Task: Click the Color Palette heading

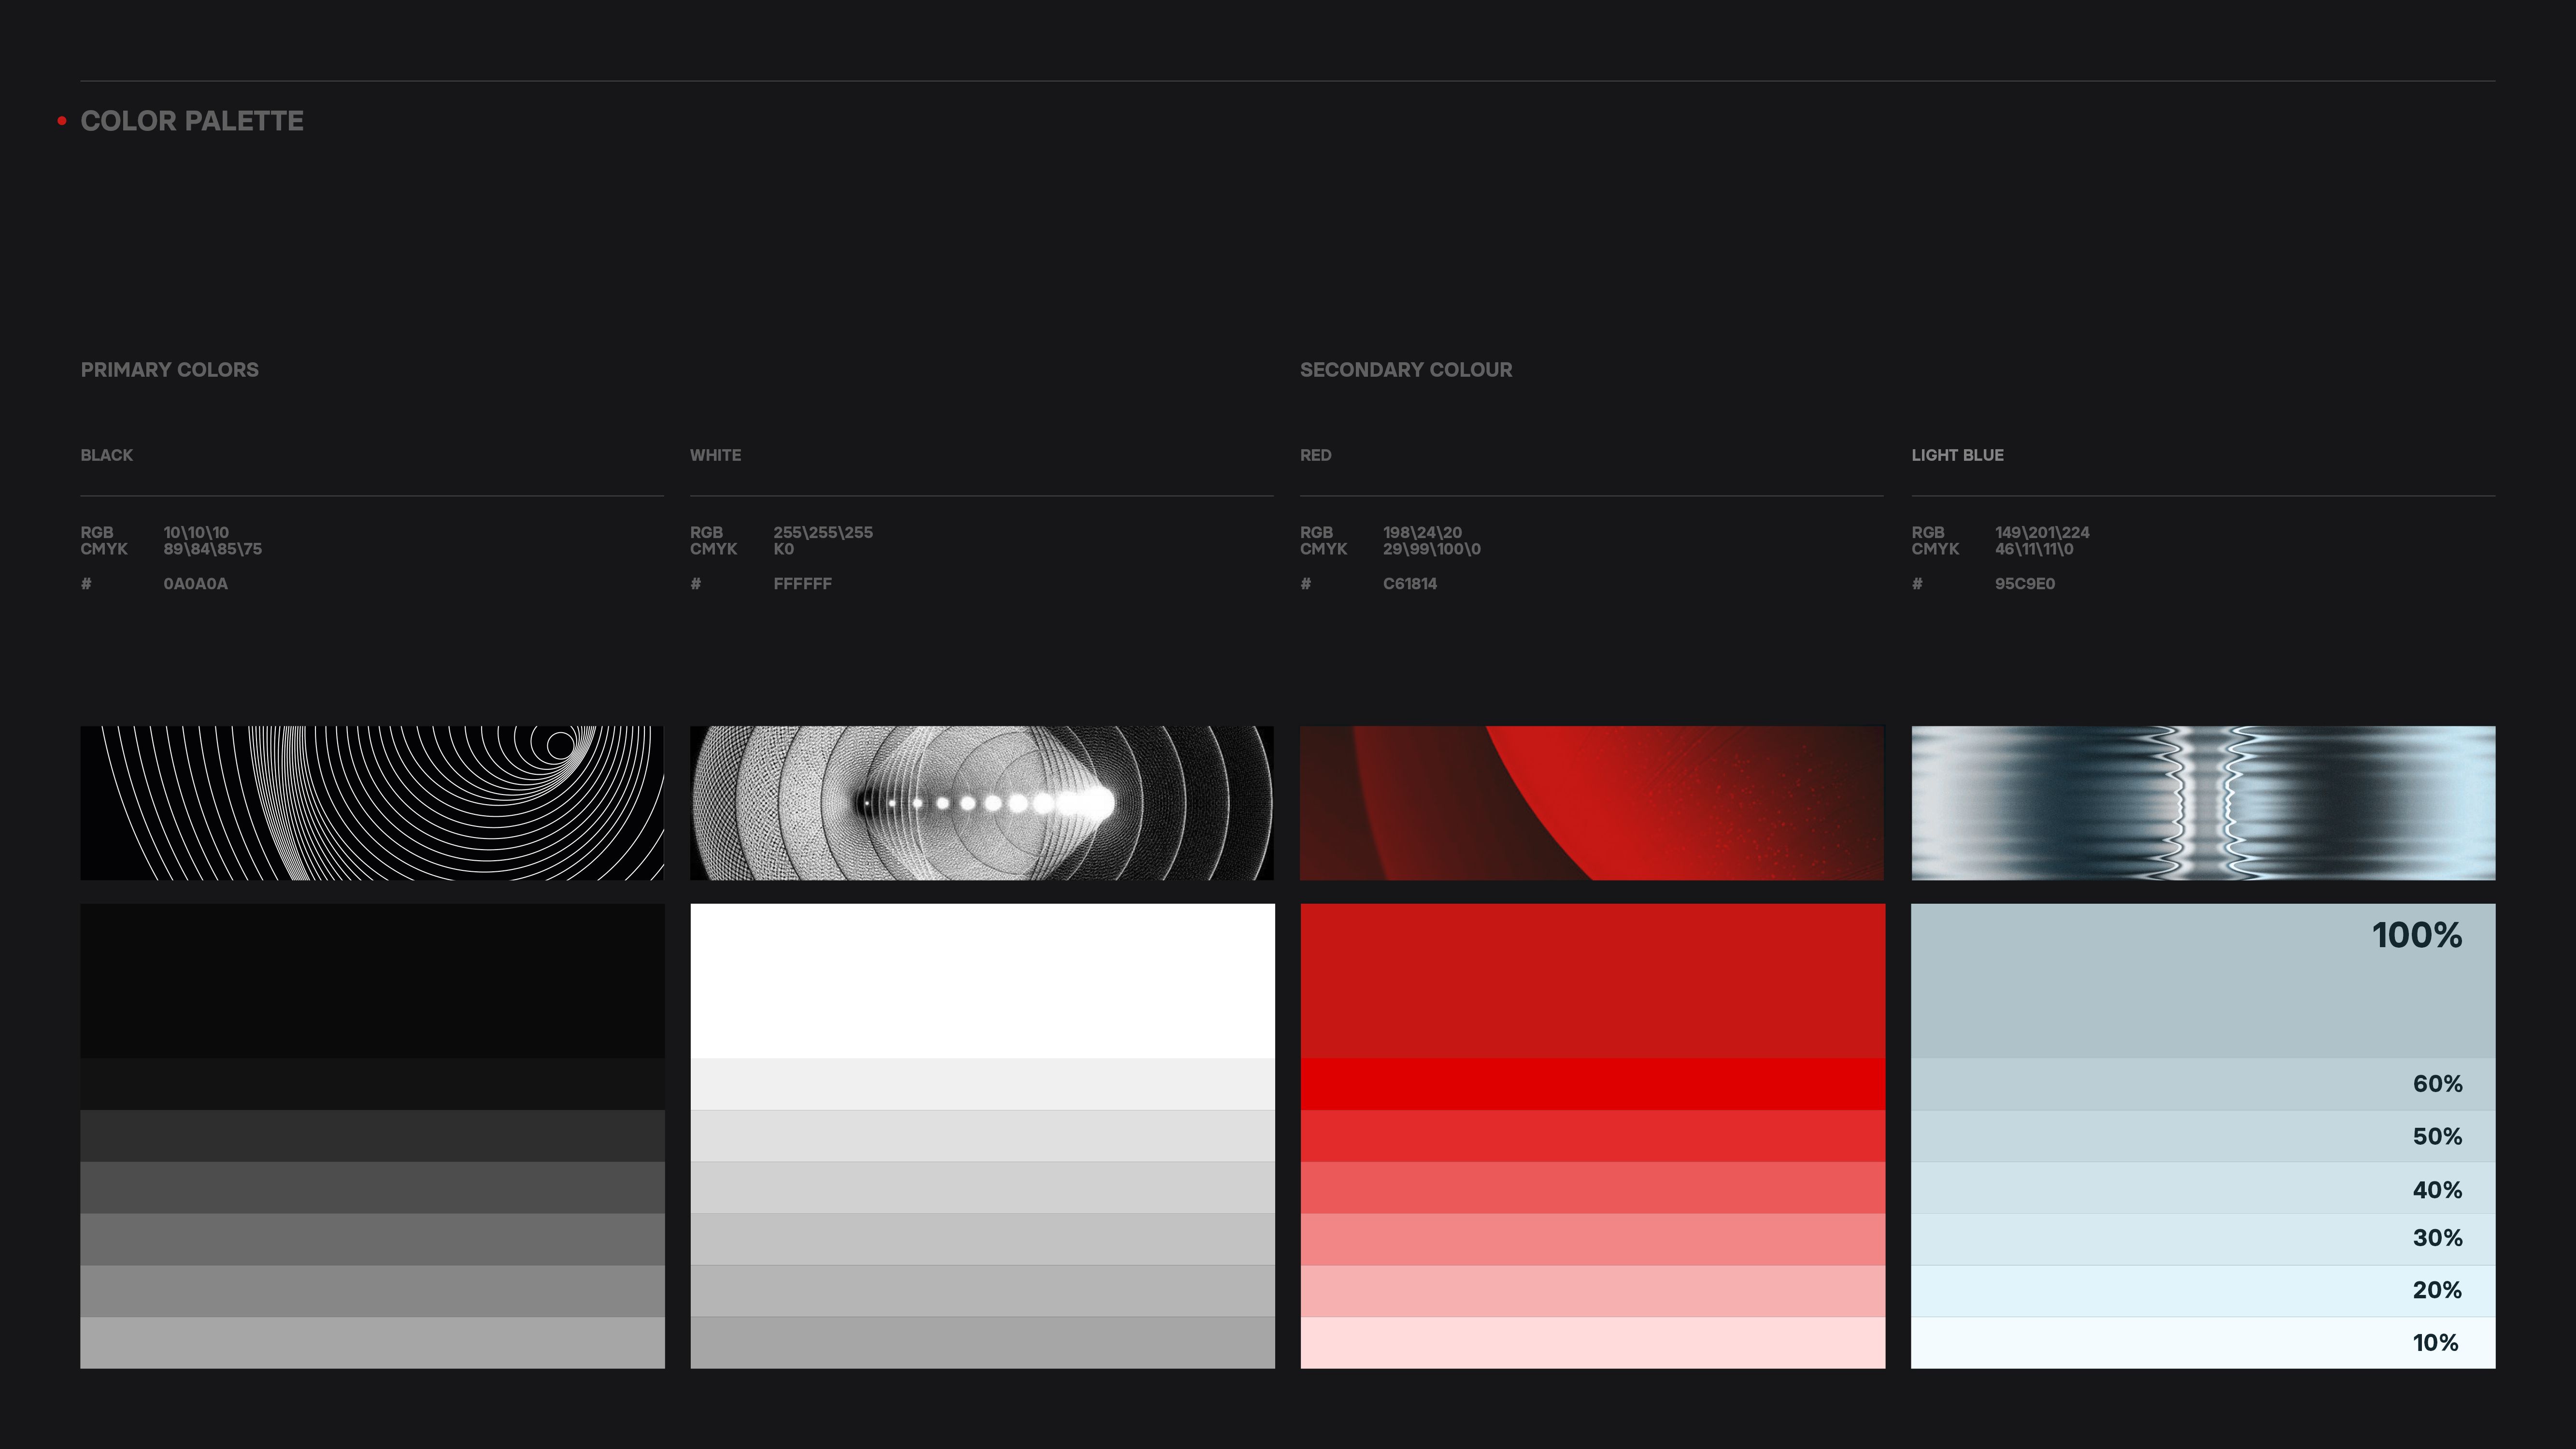Action: (192, 121)
